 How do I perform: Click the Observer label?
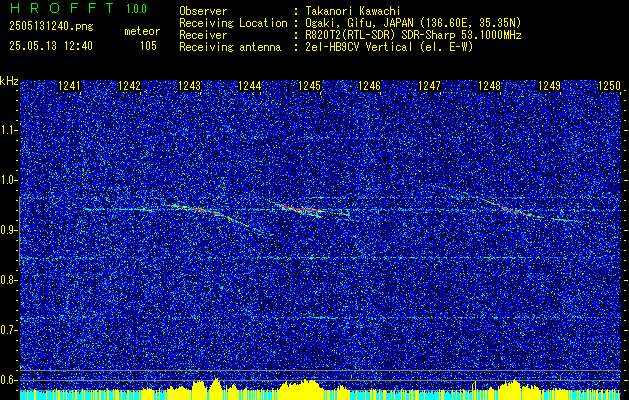point(203,11)
